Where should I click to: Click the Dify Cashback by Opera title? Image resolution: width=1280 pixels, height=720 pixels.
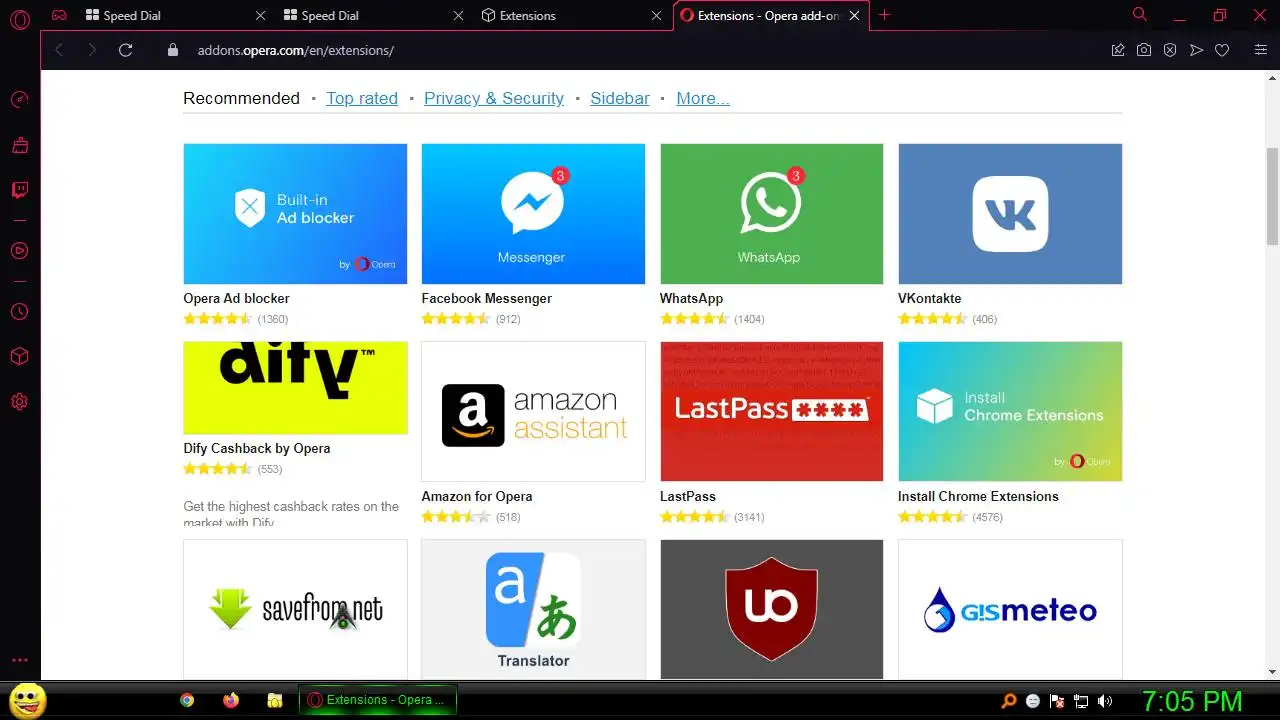coord(256,448)
